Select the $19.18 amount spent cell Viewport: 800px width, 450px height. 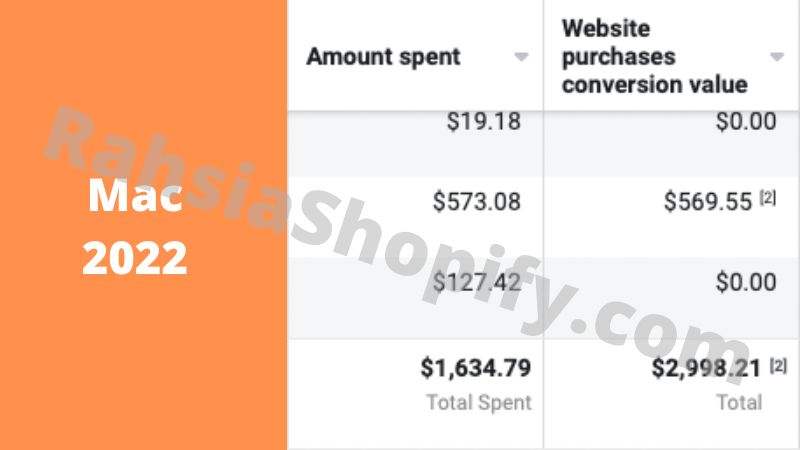click(483, 121)
